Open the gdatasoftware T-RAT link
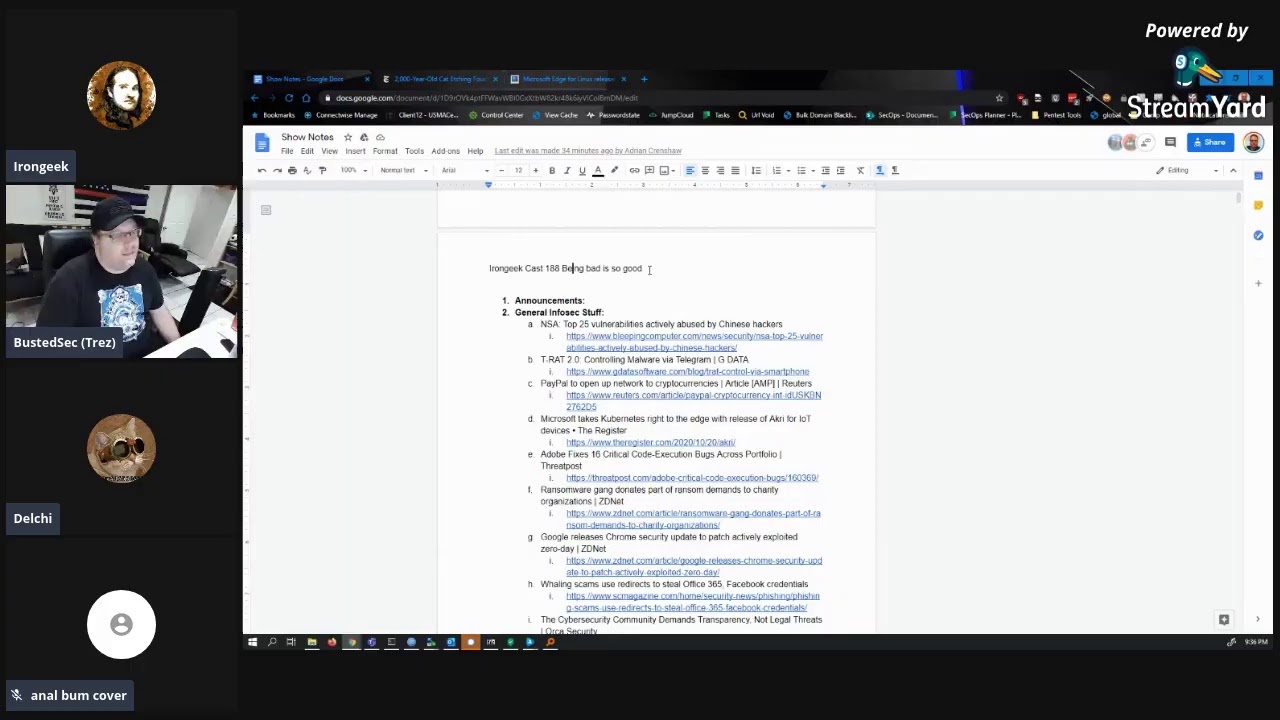1280x720 pixels. 687,372
